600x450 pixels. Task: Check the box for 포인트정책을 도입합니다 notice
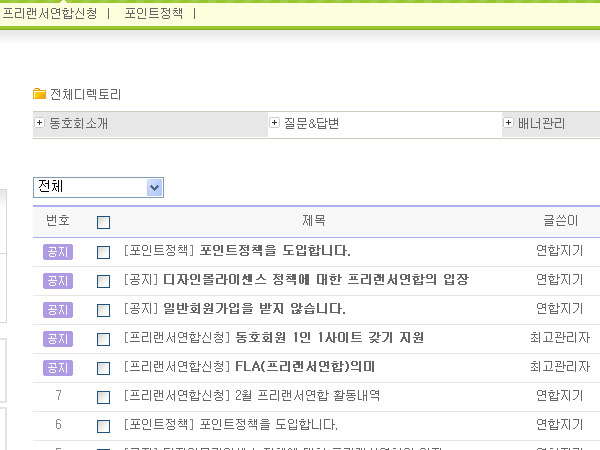[103, 252]
